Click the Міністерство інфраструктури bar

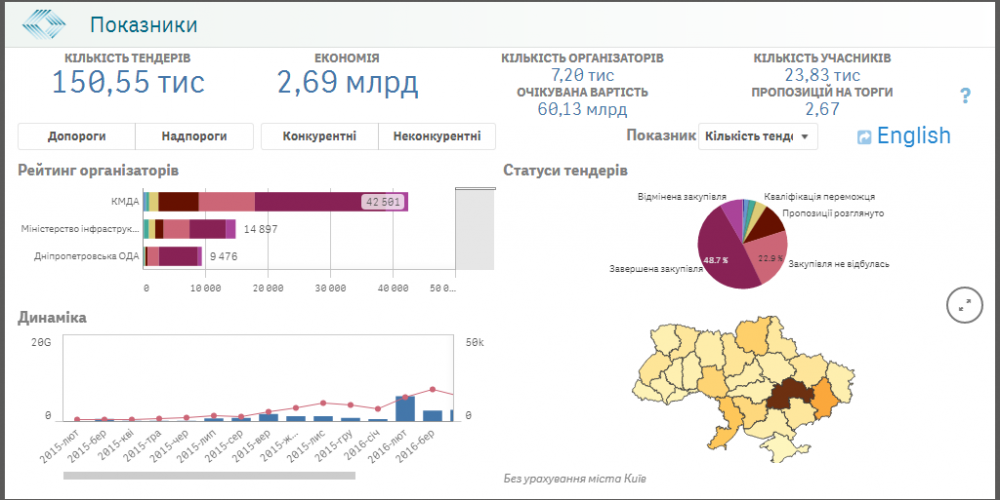(190, 229)
